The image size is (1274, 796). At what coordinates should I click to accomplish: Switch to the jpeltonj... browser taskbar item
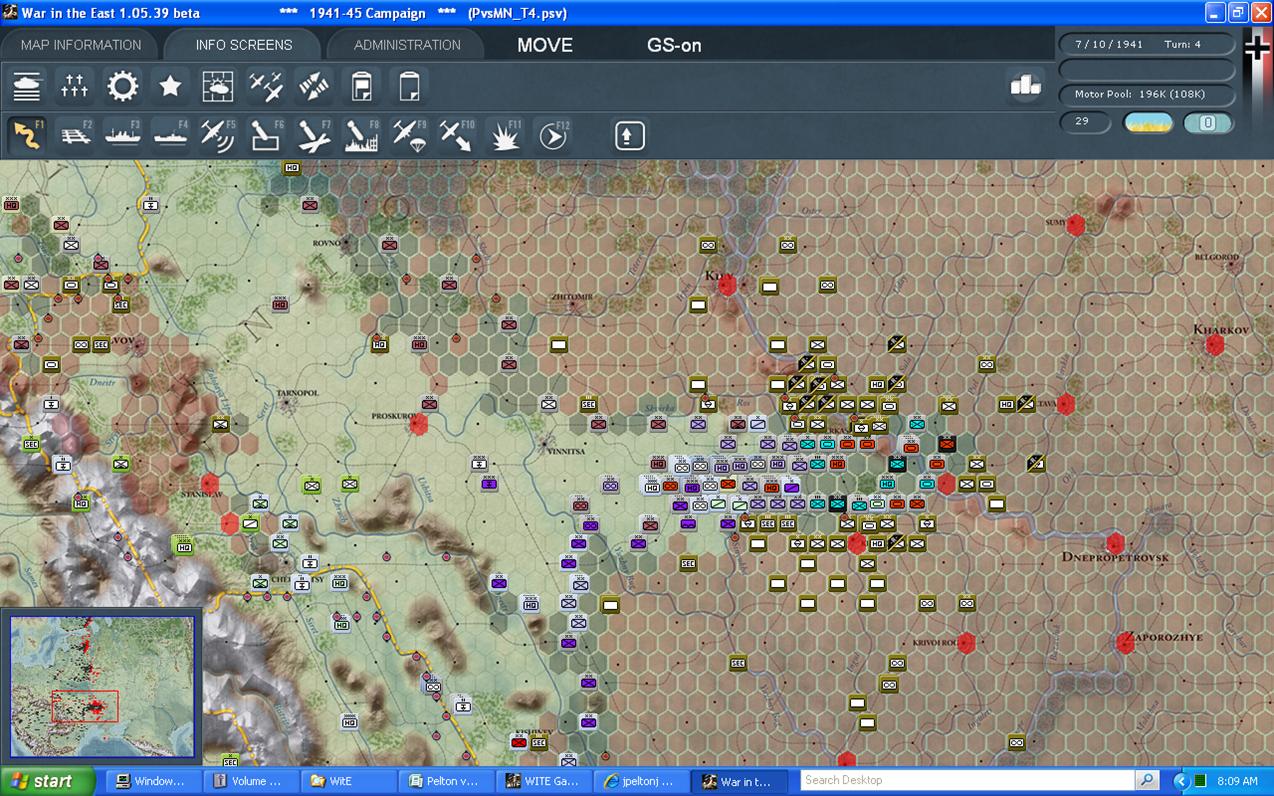[x=643, y=781]
